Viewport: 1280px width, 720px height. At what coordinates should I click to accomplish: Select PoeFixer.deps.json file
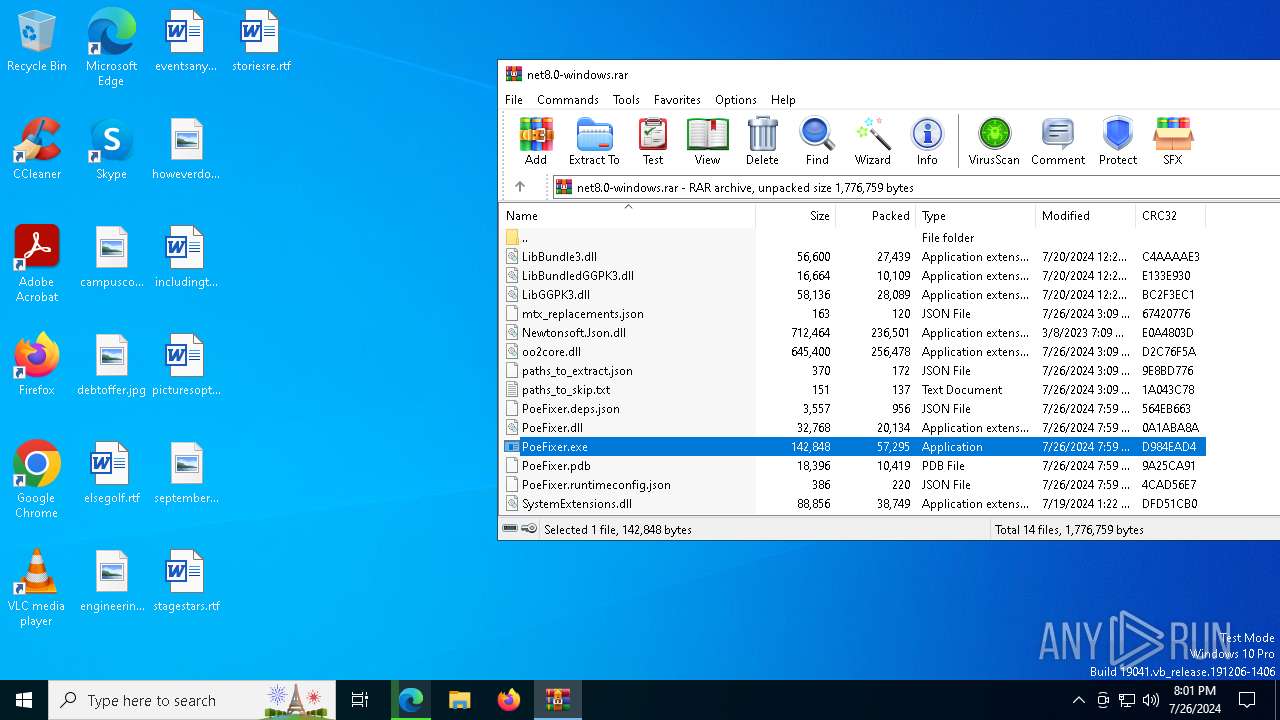[853, 409]
